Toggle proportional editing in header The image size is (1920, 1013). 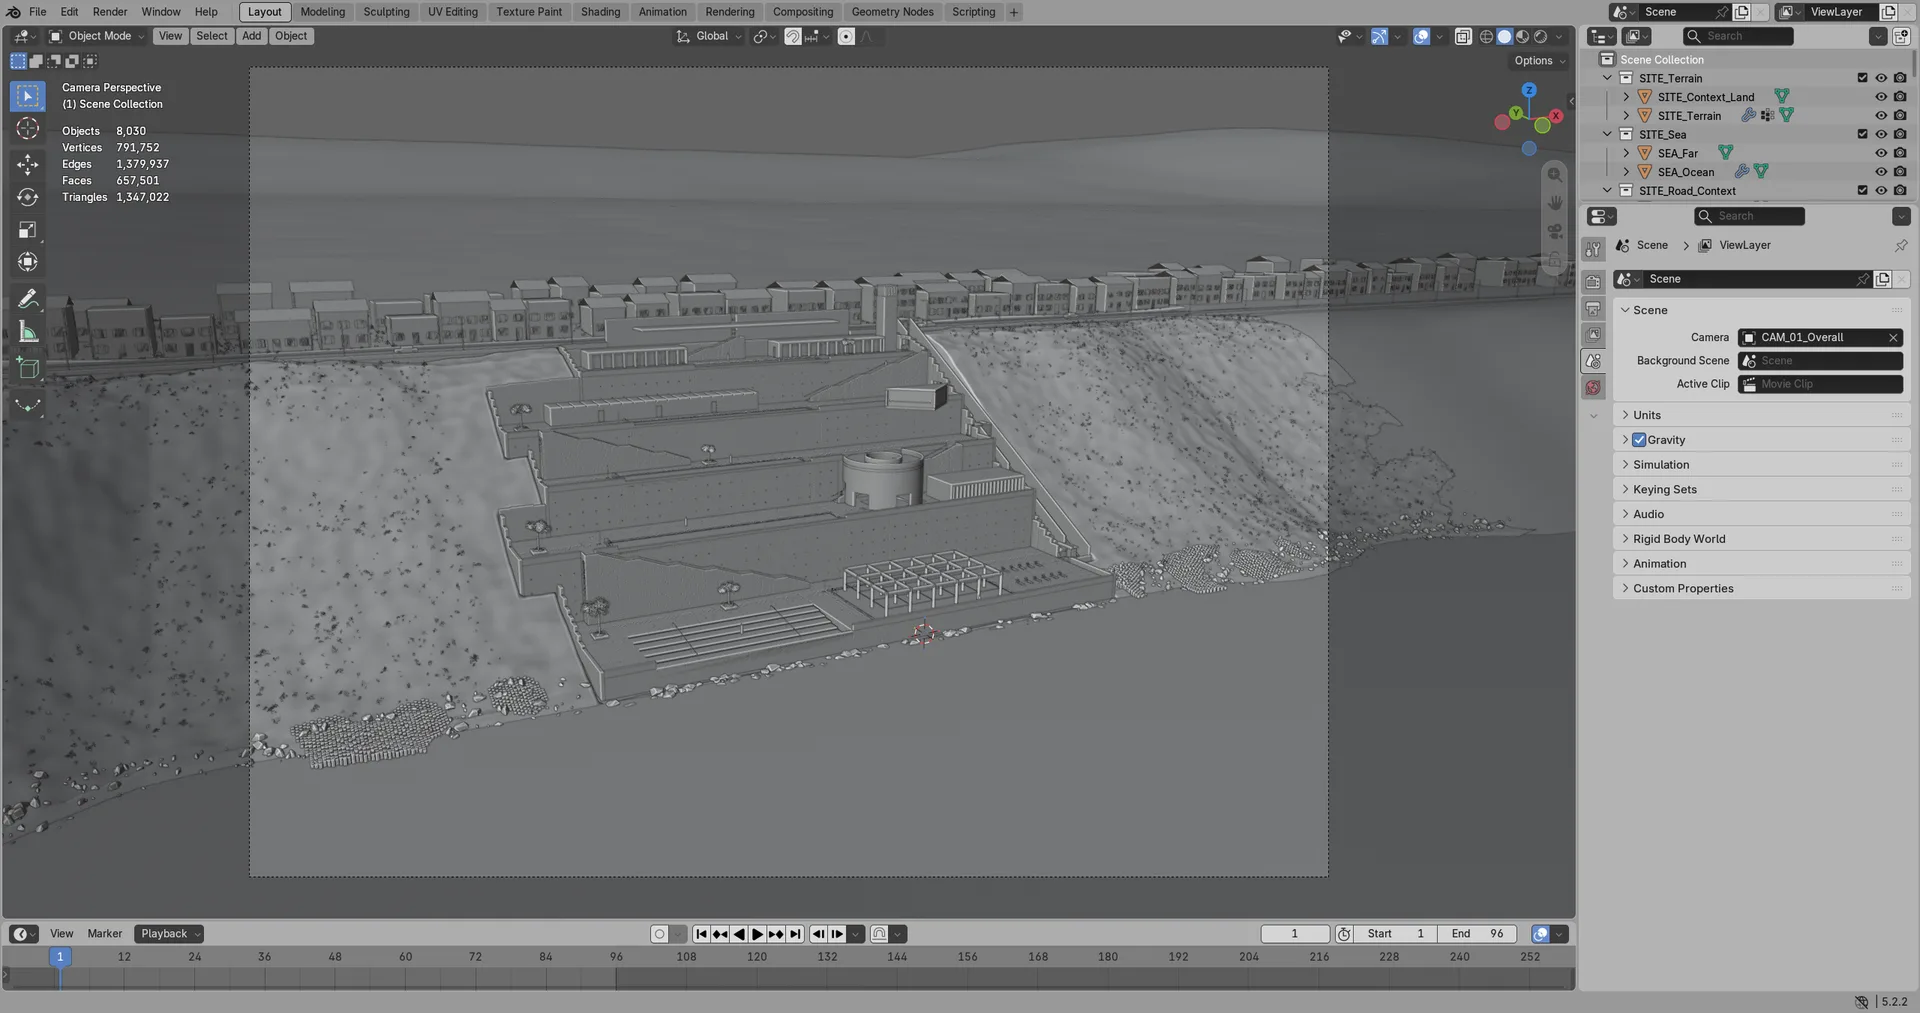tap(846, 36)
